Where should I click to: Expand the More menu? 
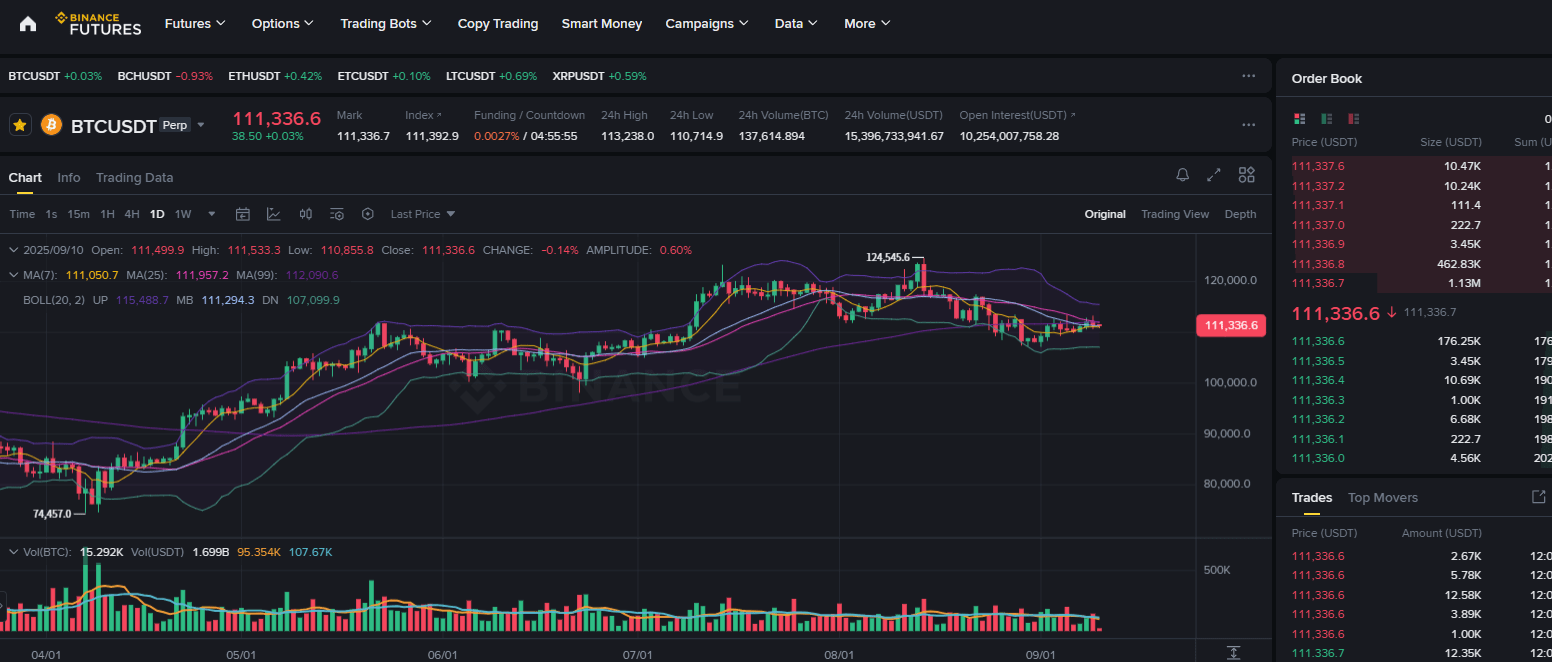click(867, 24)
